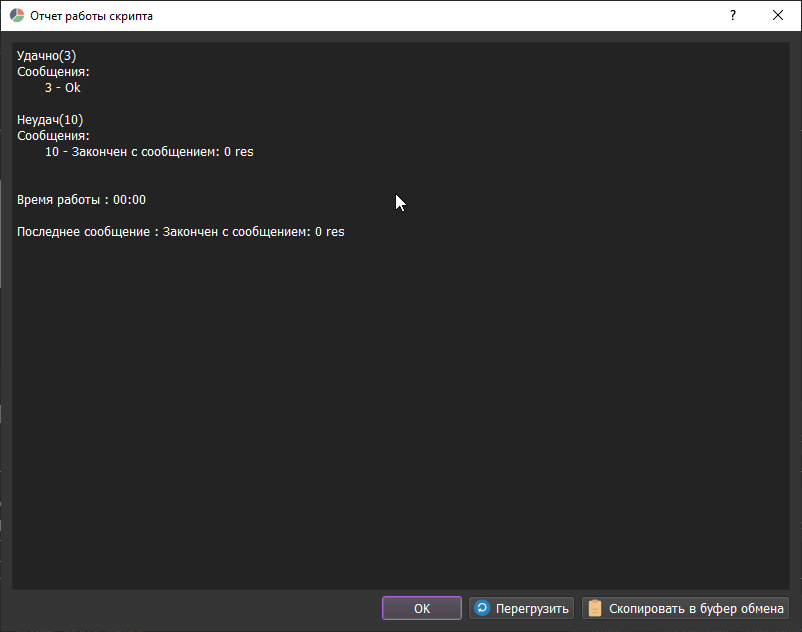Open help with the question mark button

click(x=732, y=16)
